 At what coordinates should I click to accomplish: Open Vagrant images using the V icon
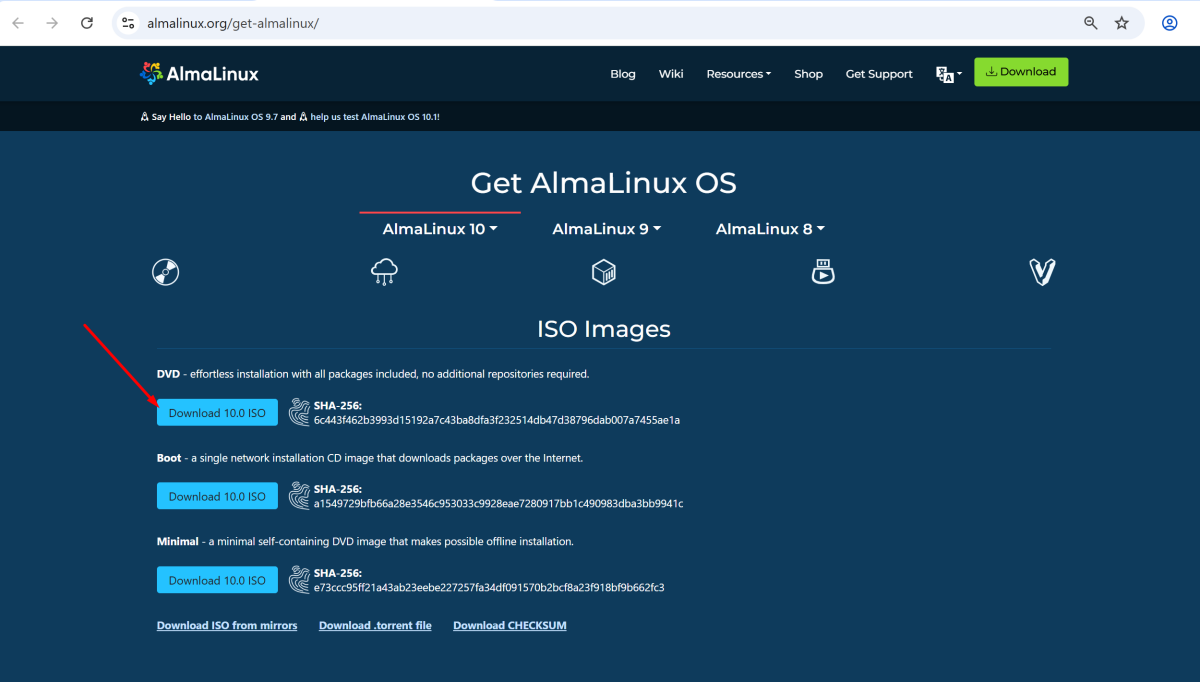[1042, 271]
